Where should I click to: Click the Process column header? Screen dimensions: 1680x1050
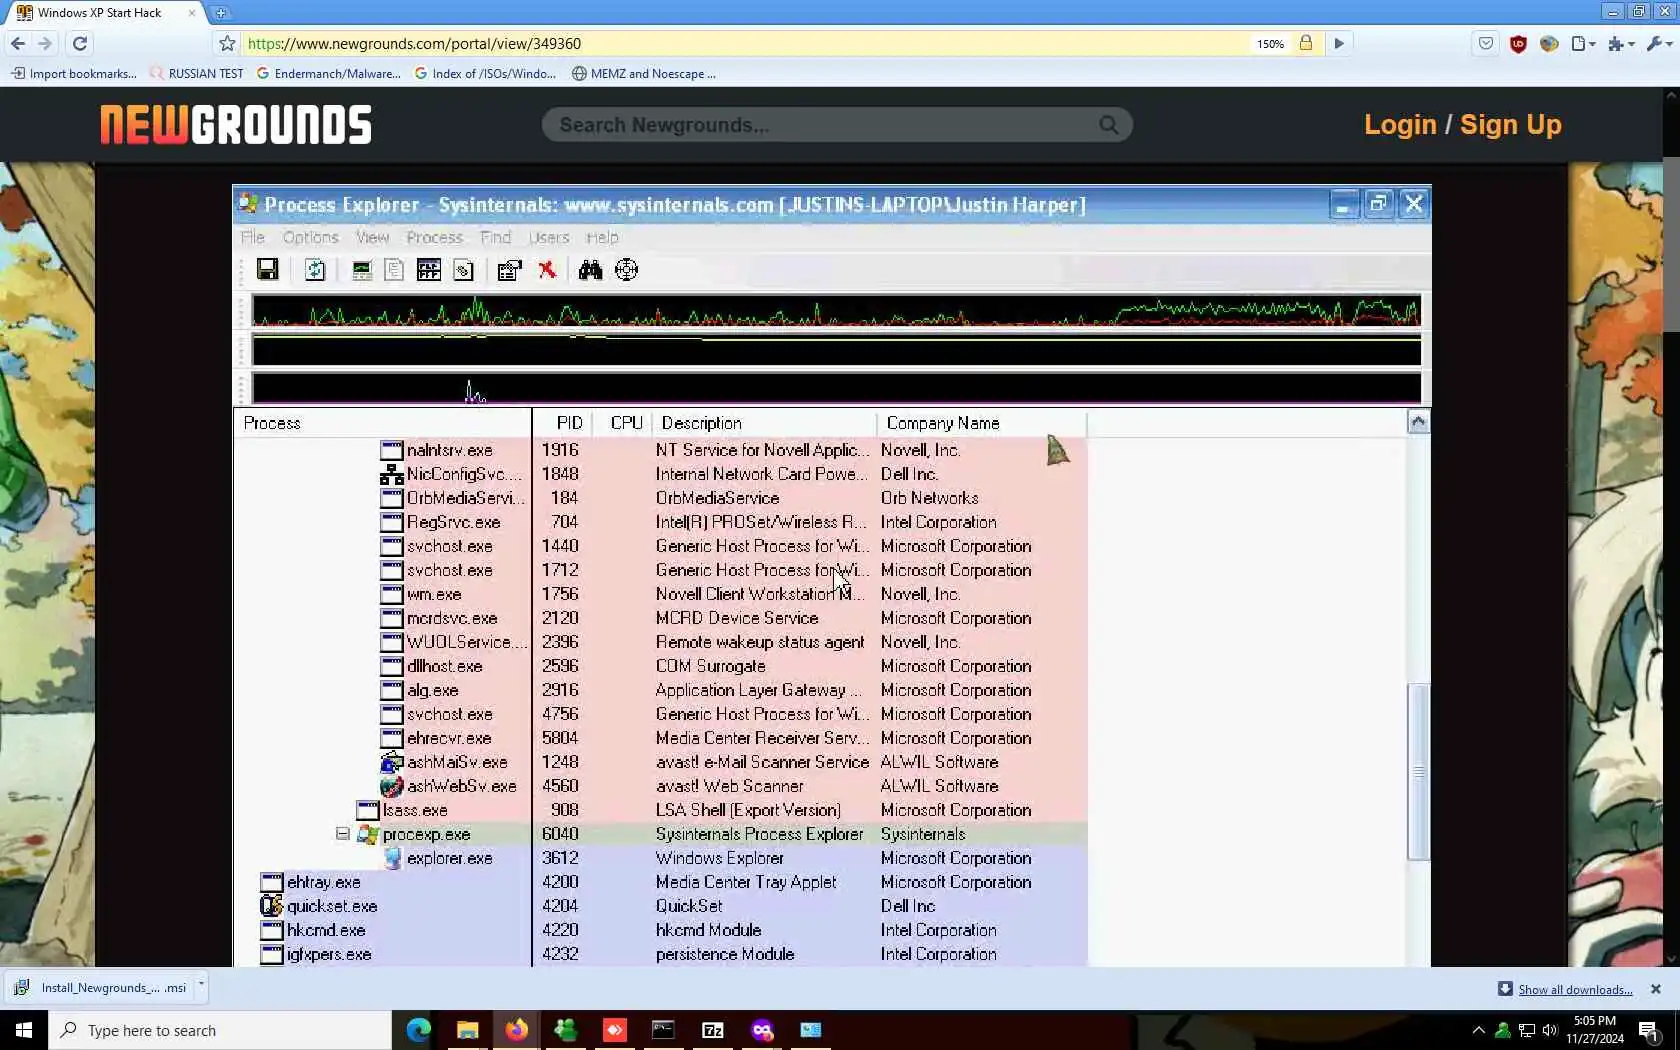(x=383, y=423)
